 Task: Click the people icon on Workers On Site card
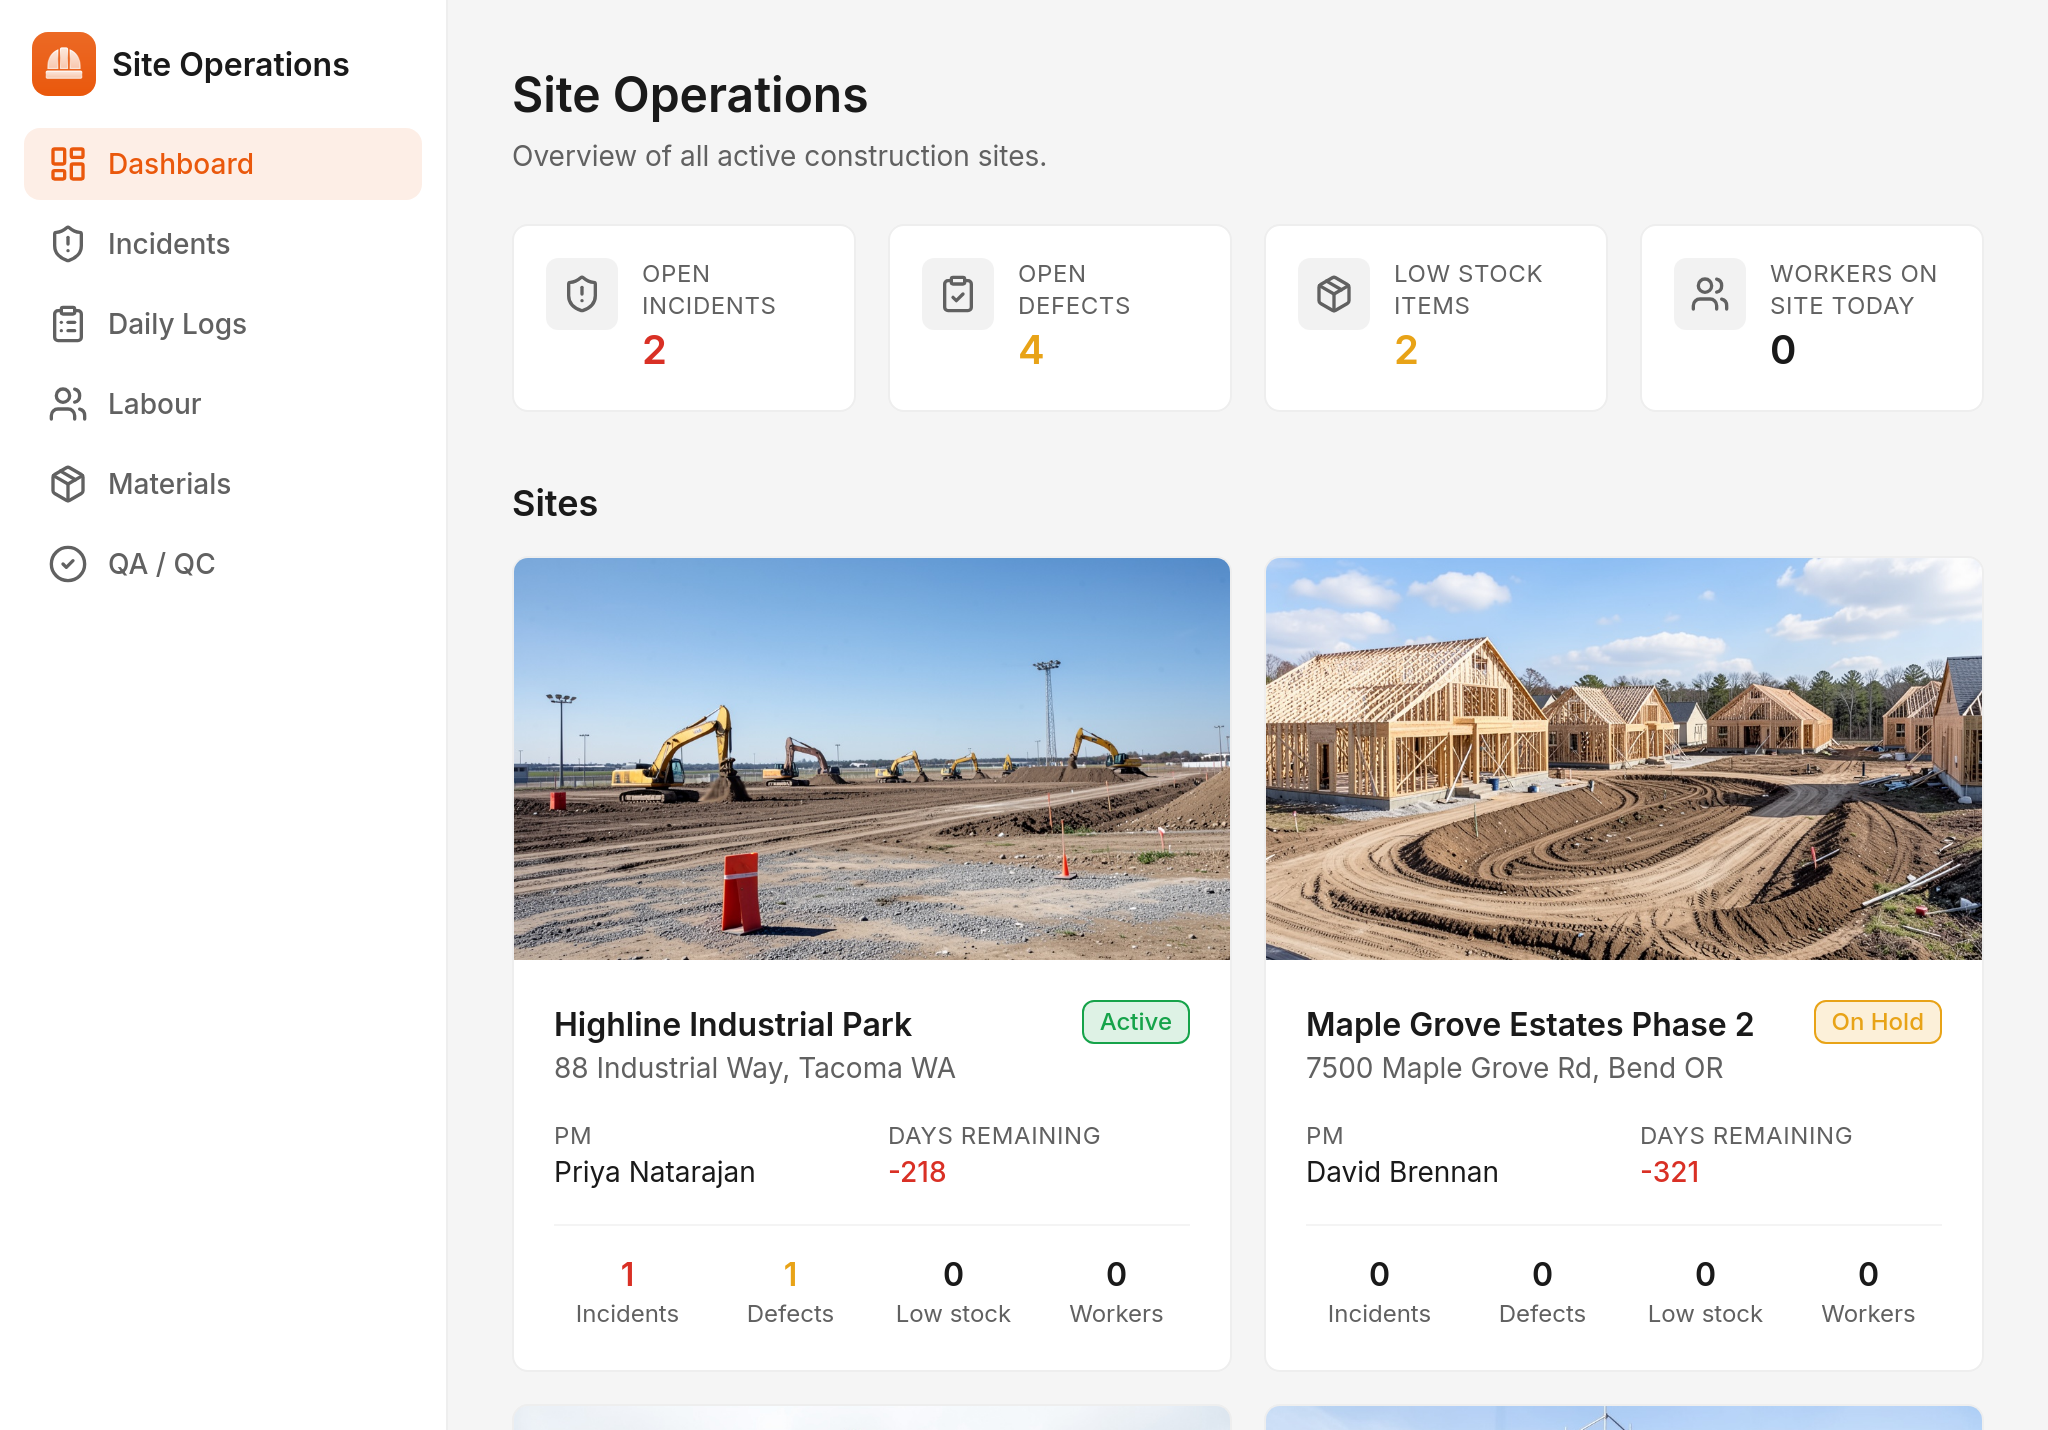pyautogui.click(x=1710, y=294)
